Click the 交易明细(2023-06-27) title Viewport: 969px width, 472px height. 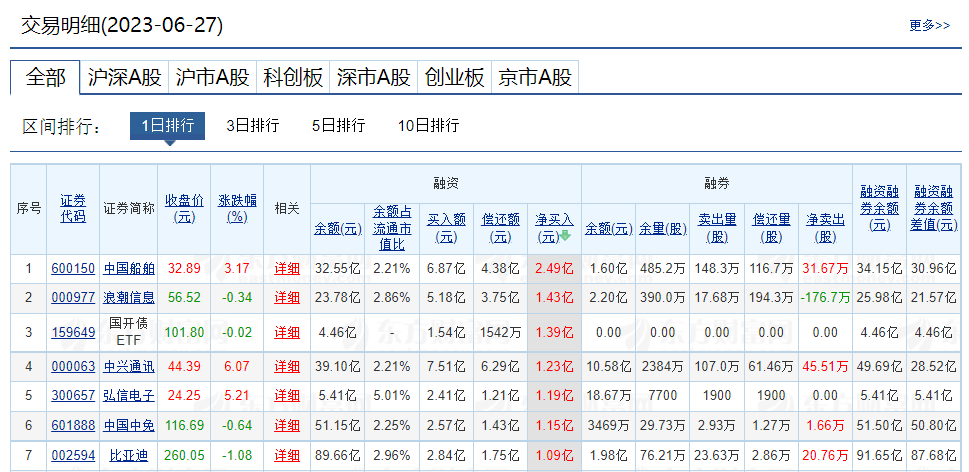[122, 25]
